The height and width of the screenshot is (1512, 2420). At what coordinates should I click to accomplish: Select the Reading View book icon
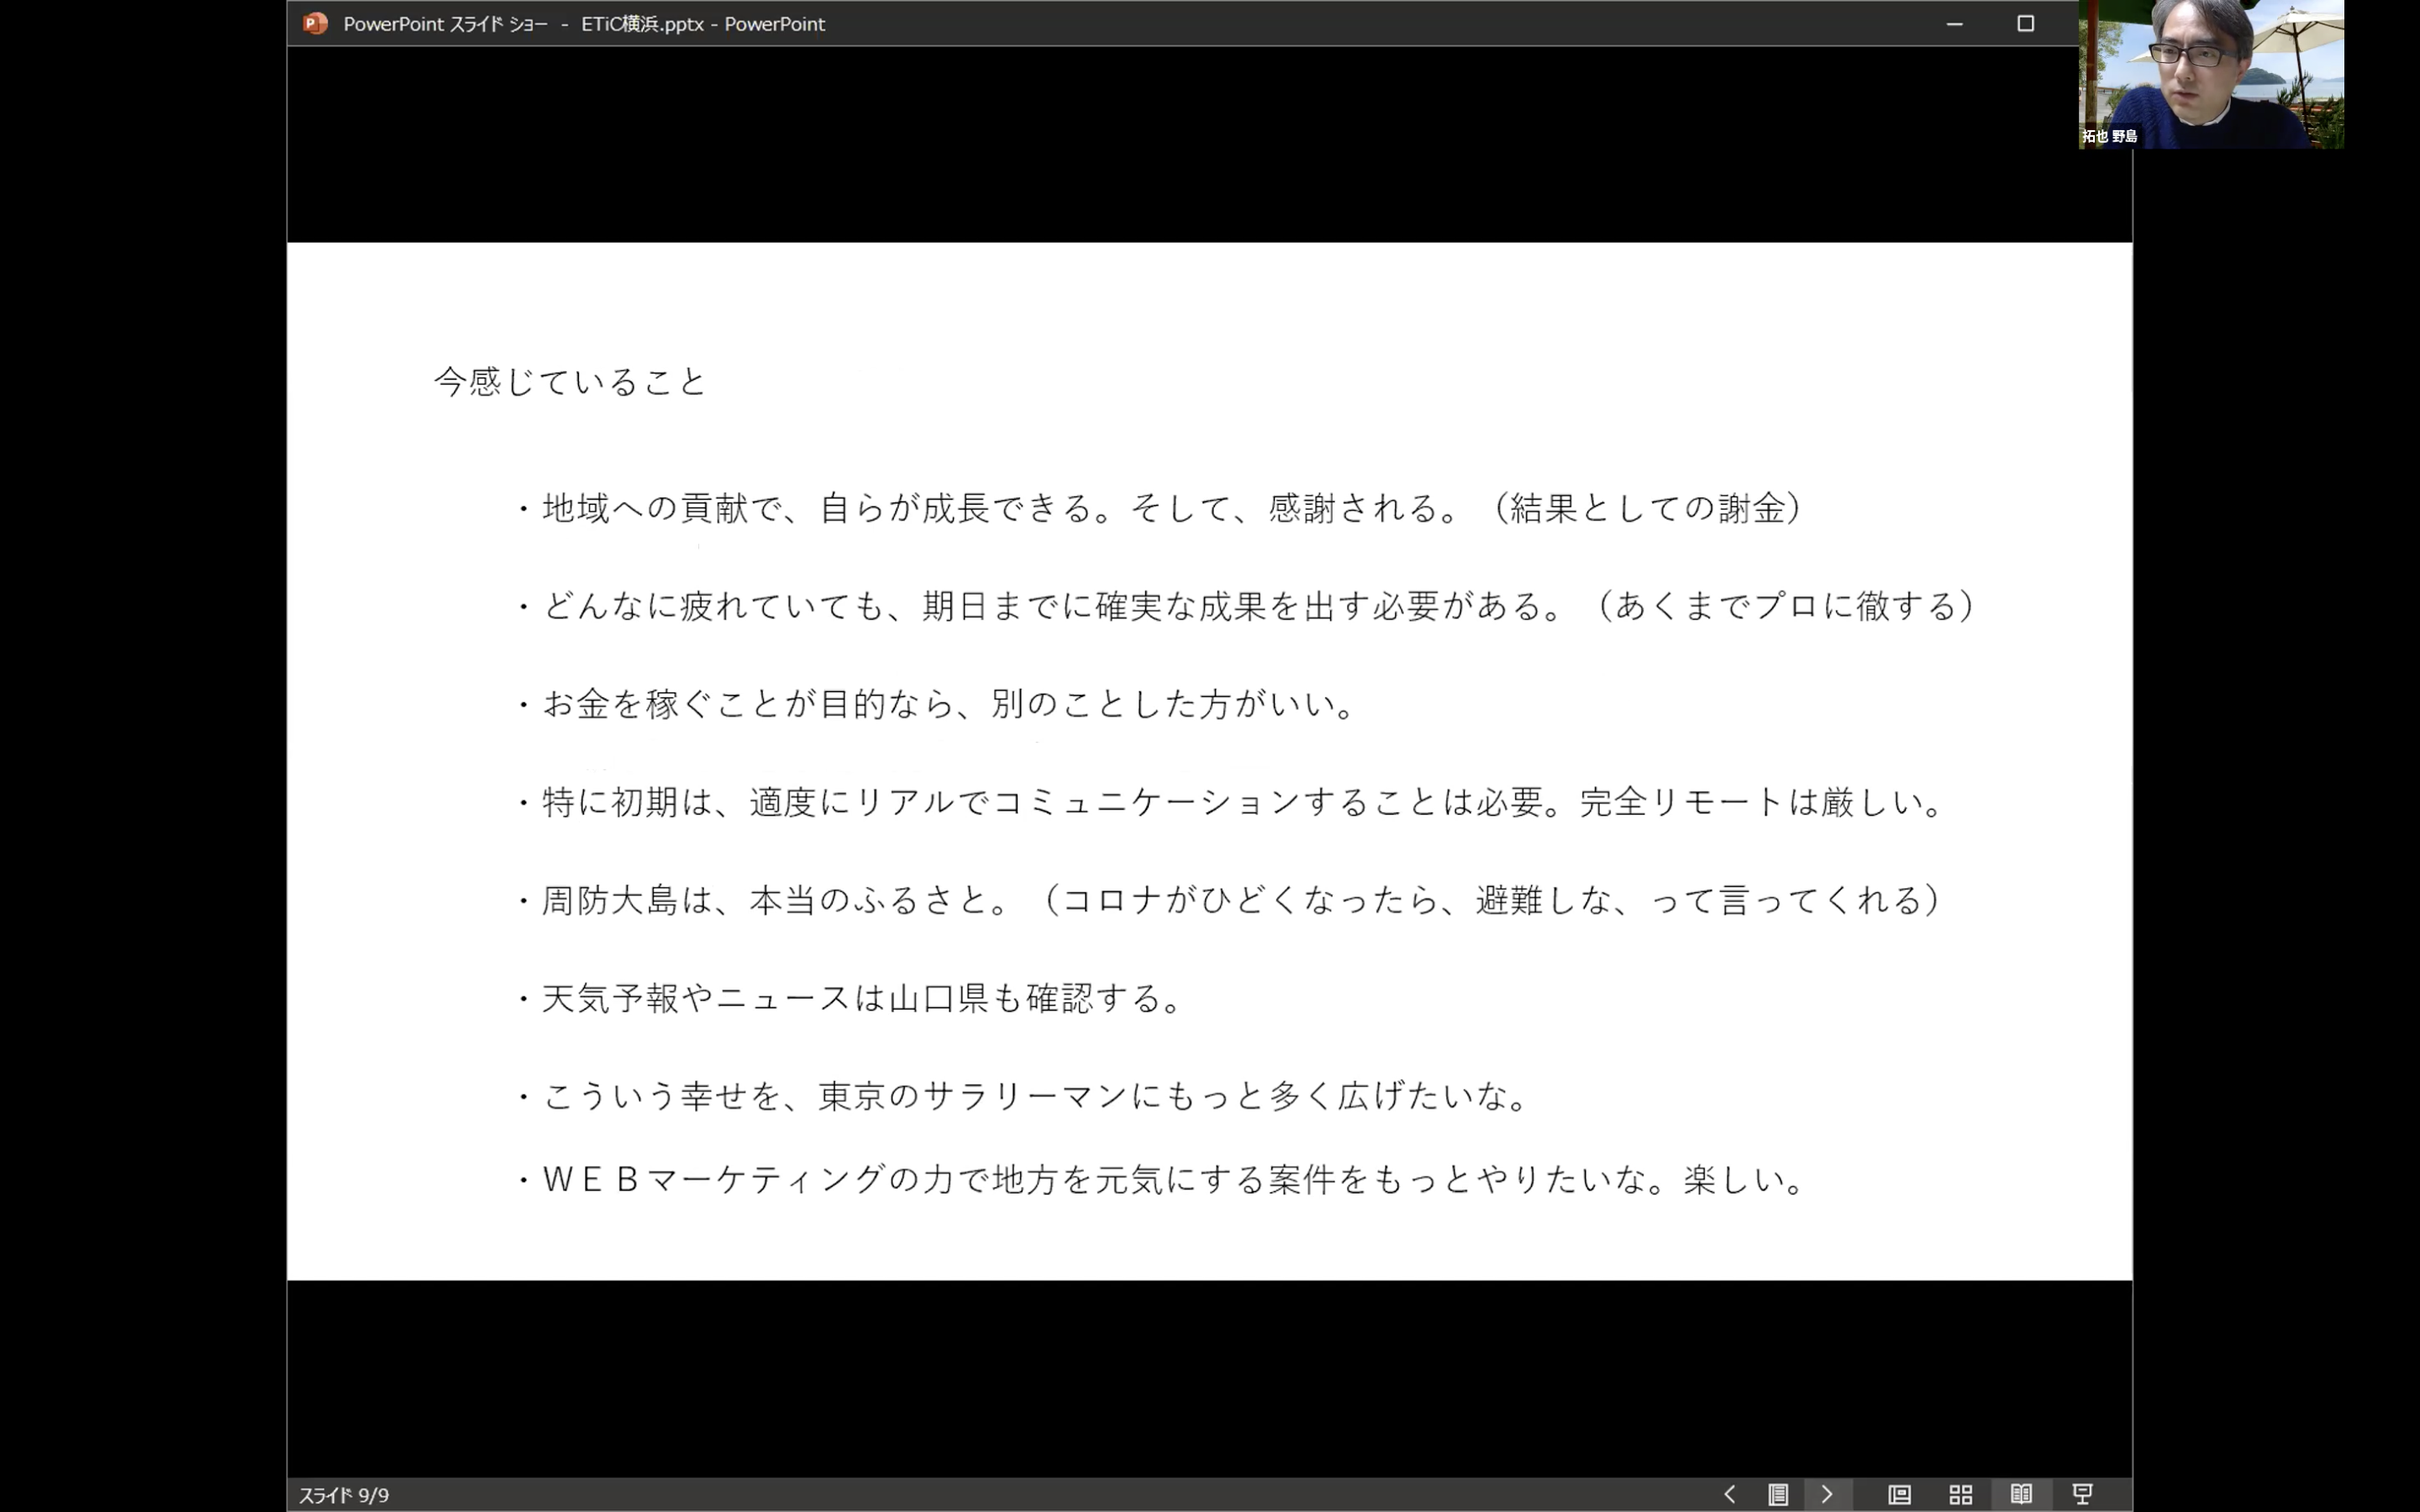pos(2021,1494)
